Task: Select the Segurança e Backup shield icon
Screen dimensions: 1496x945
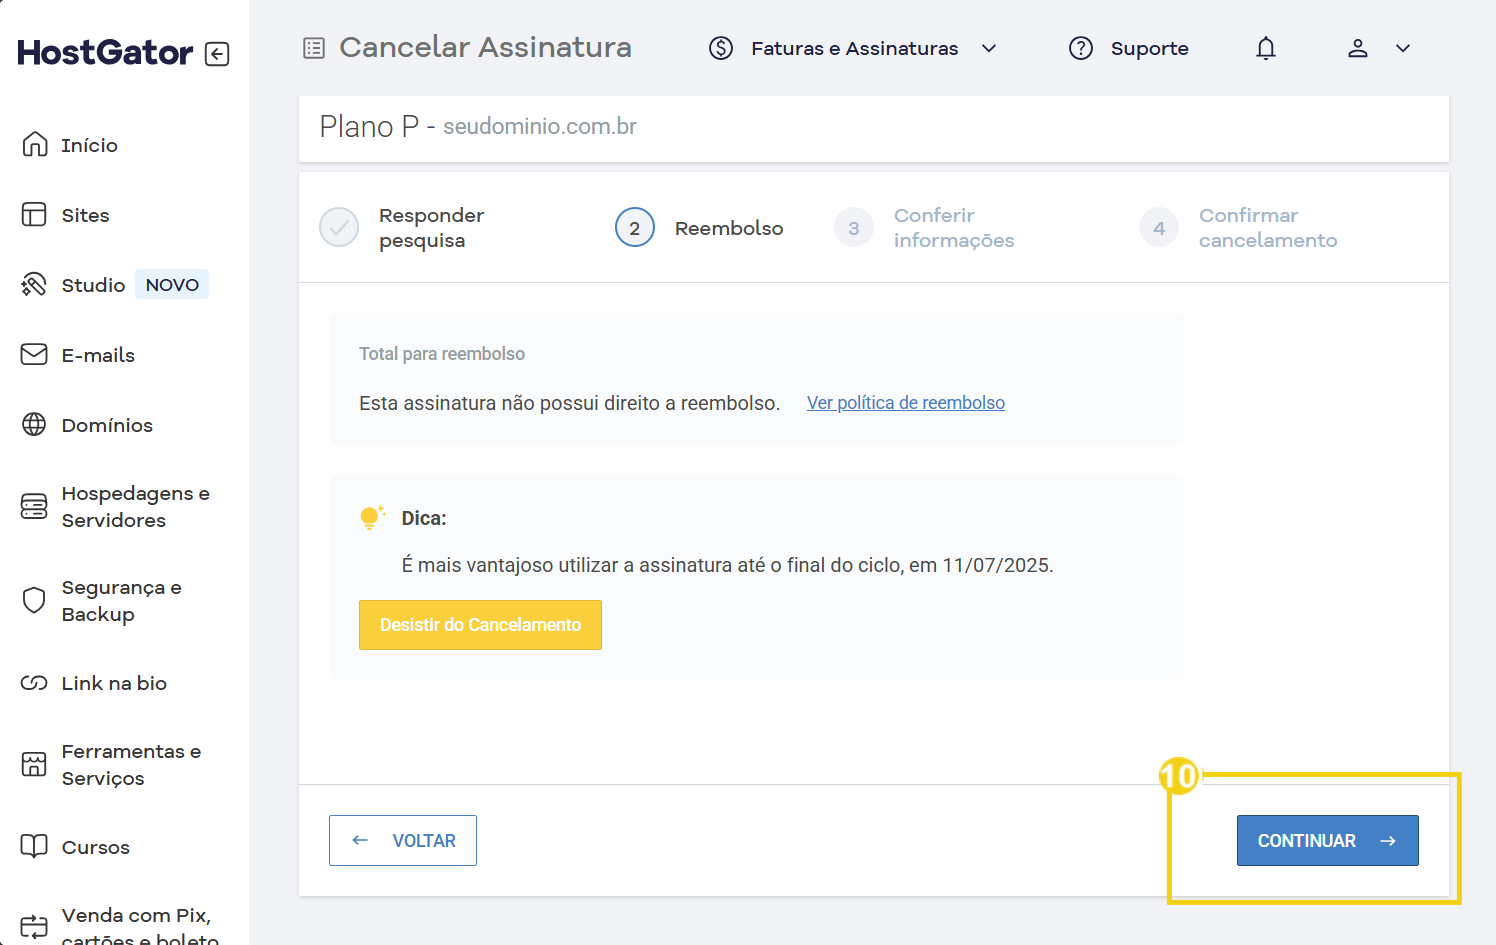Action: coord(34,600)
